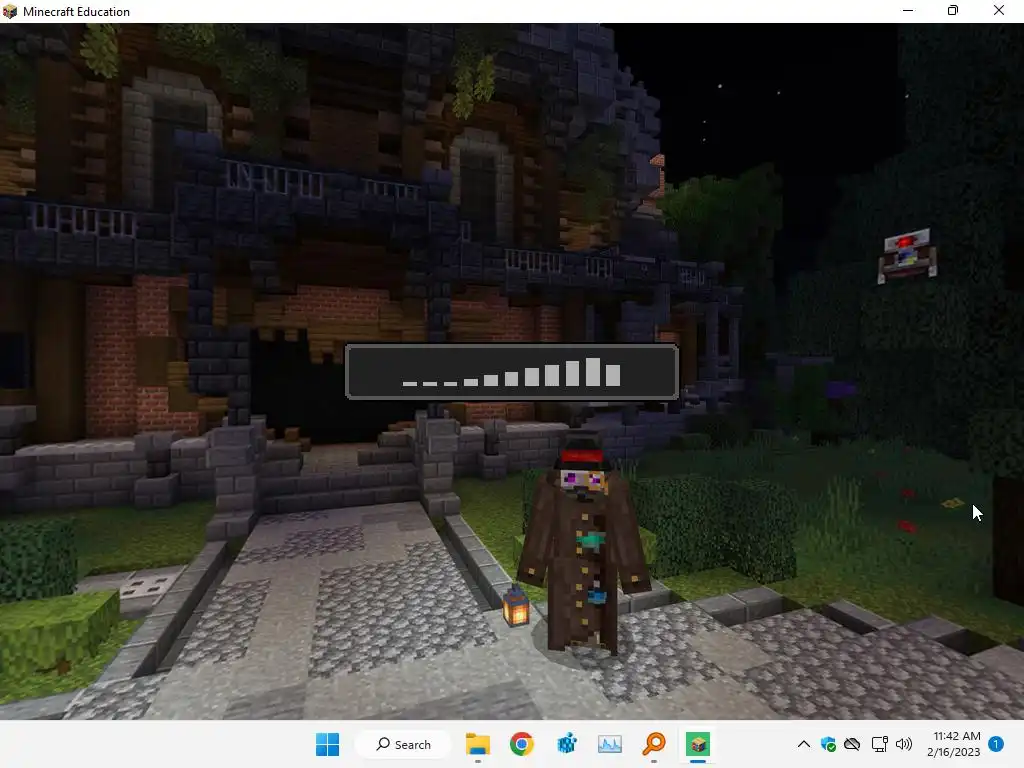The height and width of the screenshot is (768, 1024).
Task: Open the clock showing 11:42 AM
Action: point(953,744)
